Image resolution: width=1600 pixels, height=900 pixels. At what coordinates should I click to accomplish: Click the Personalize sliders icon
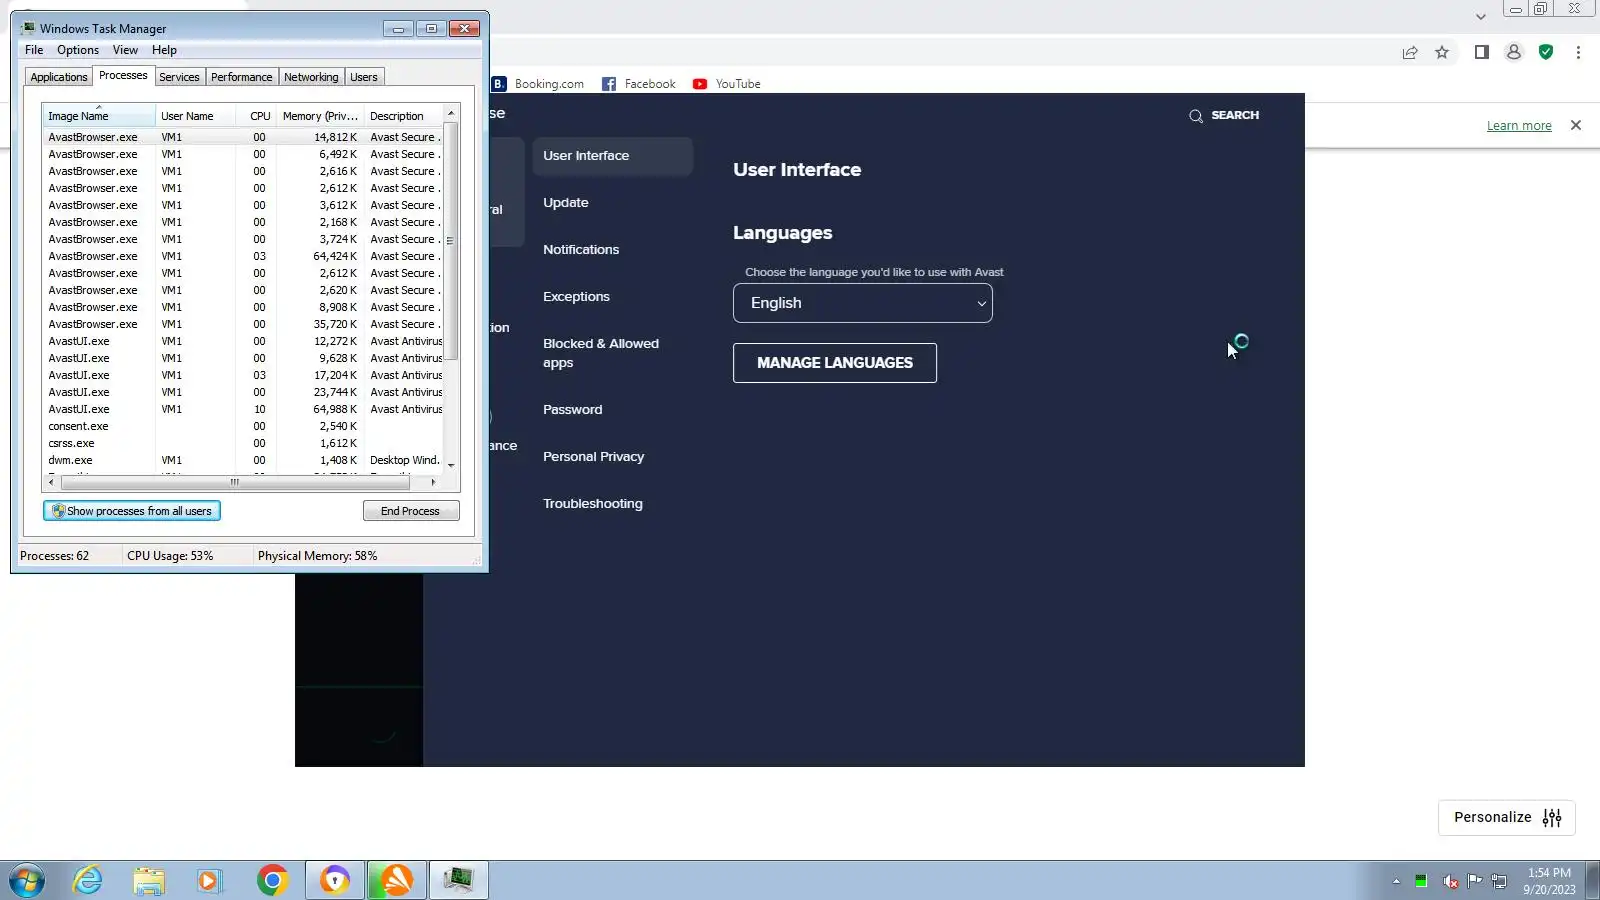[1552, 818]
